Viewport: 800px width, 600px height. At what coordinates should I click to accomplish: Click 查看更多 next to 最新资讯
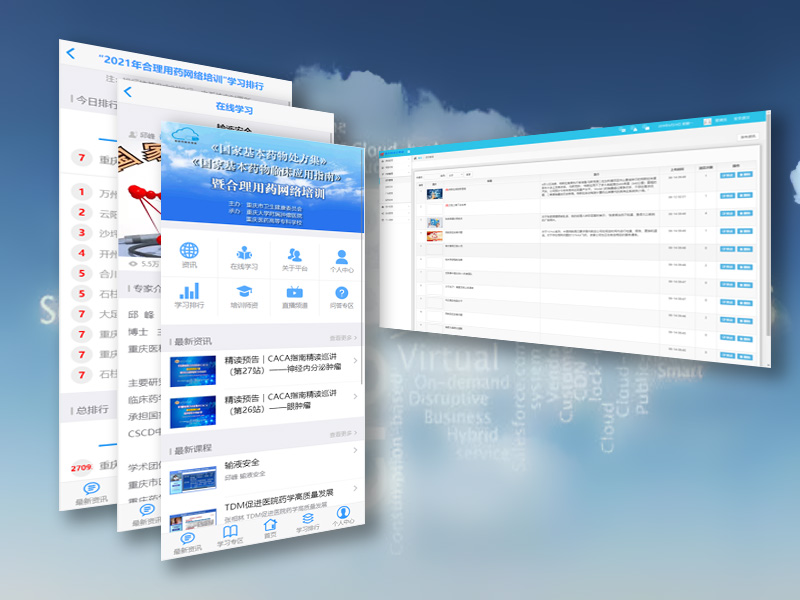point(343,338)
